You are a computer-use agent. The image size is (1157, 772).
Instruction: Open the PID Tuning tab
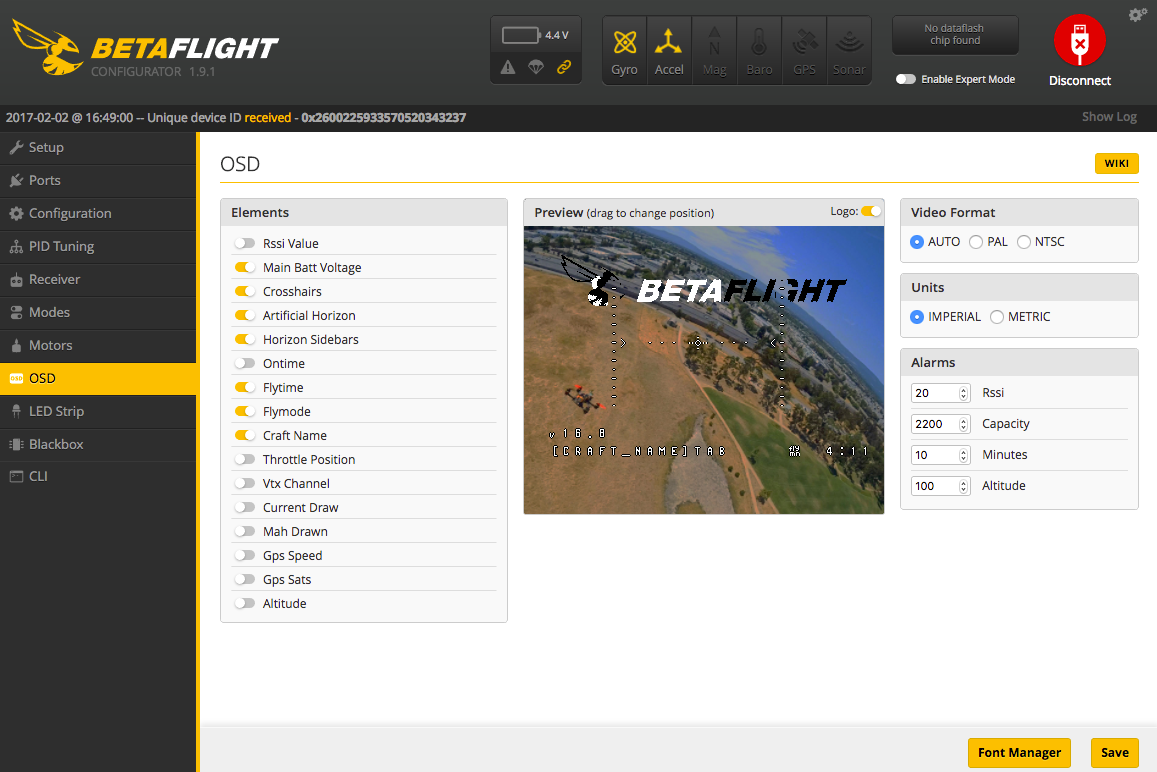pyautogui.click(x=98, y=247)
